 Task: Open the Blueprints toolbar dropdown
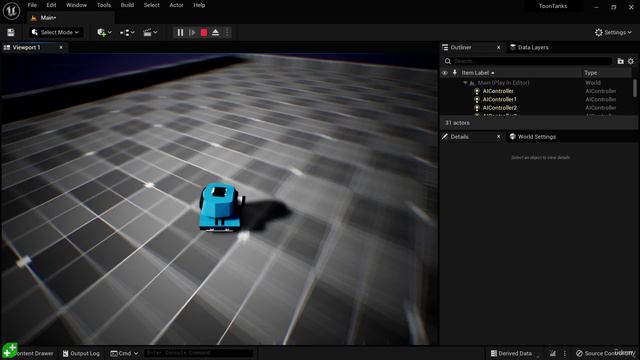127,32
